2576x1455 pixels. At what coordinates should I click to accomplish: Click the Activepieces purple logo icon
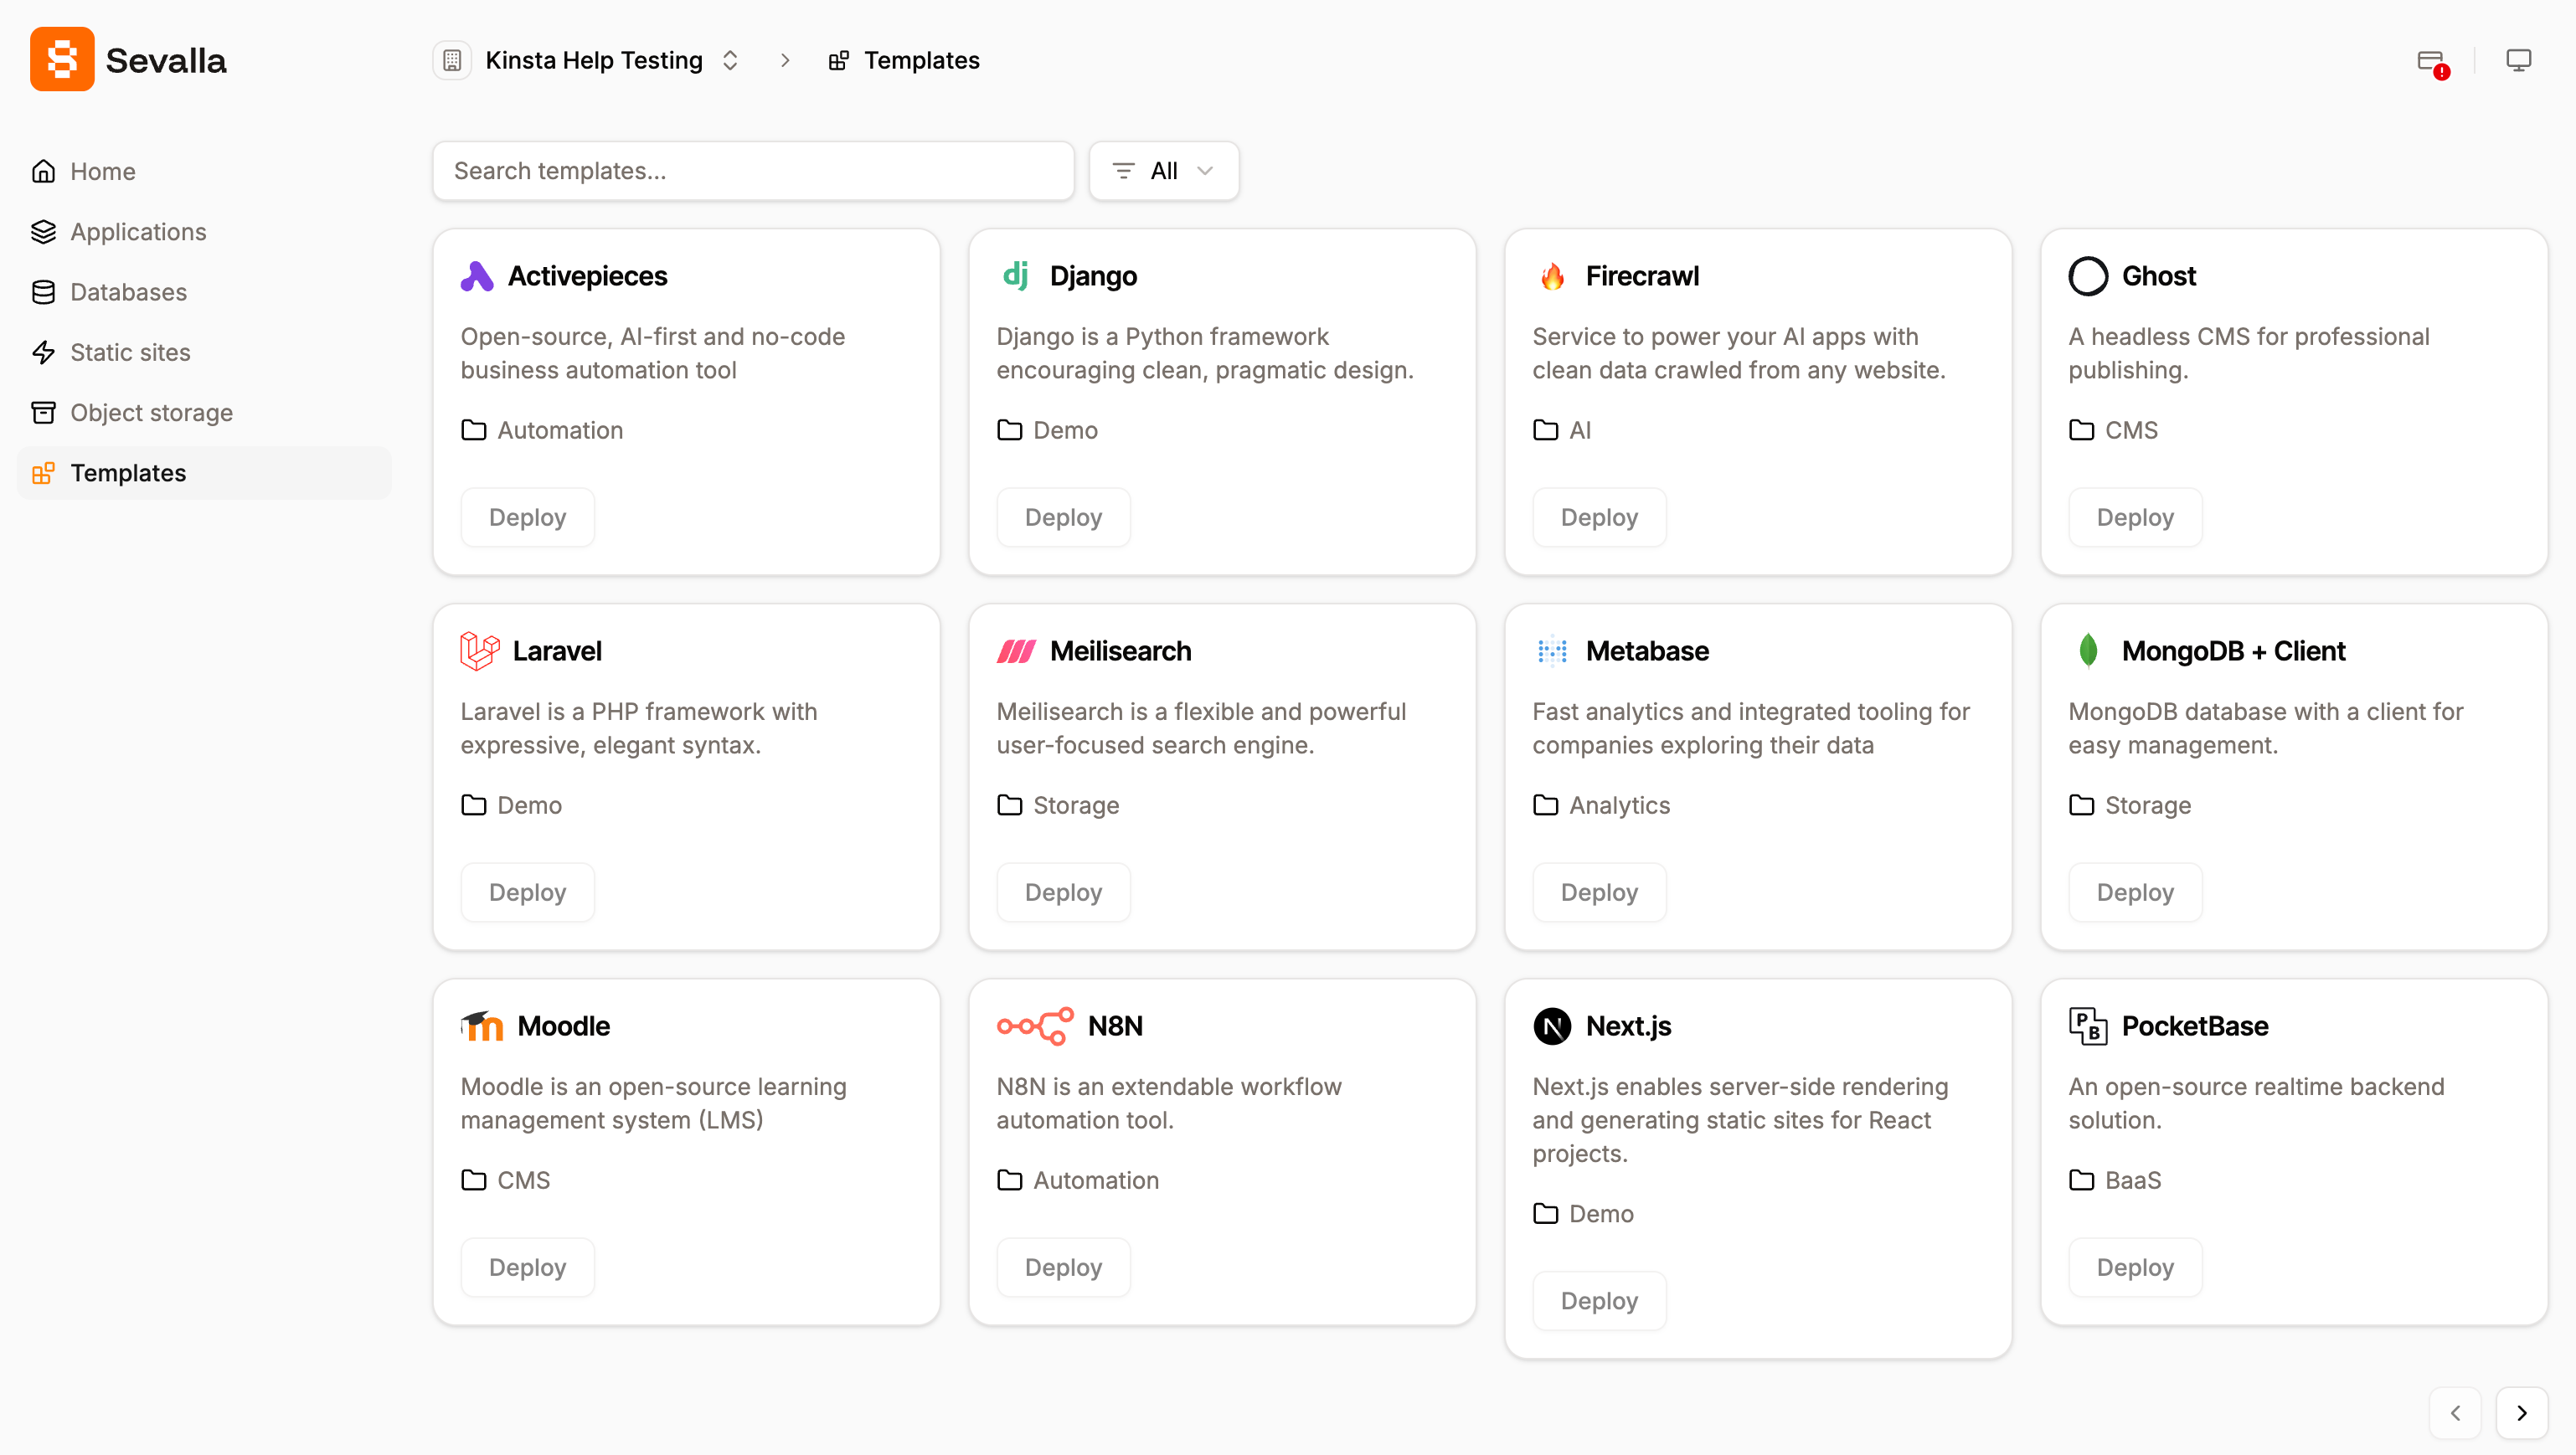click(x=477, y=276)
